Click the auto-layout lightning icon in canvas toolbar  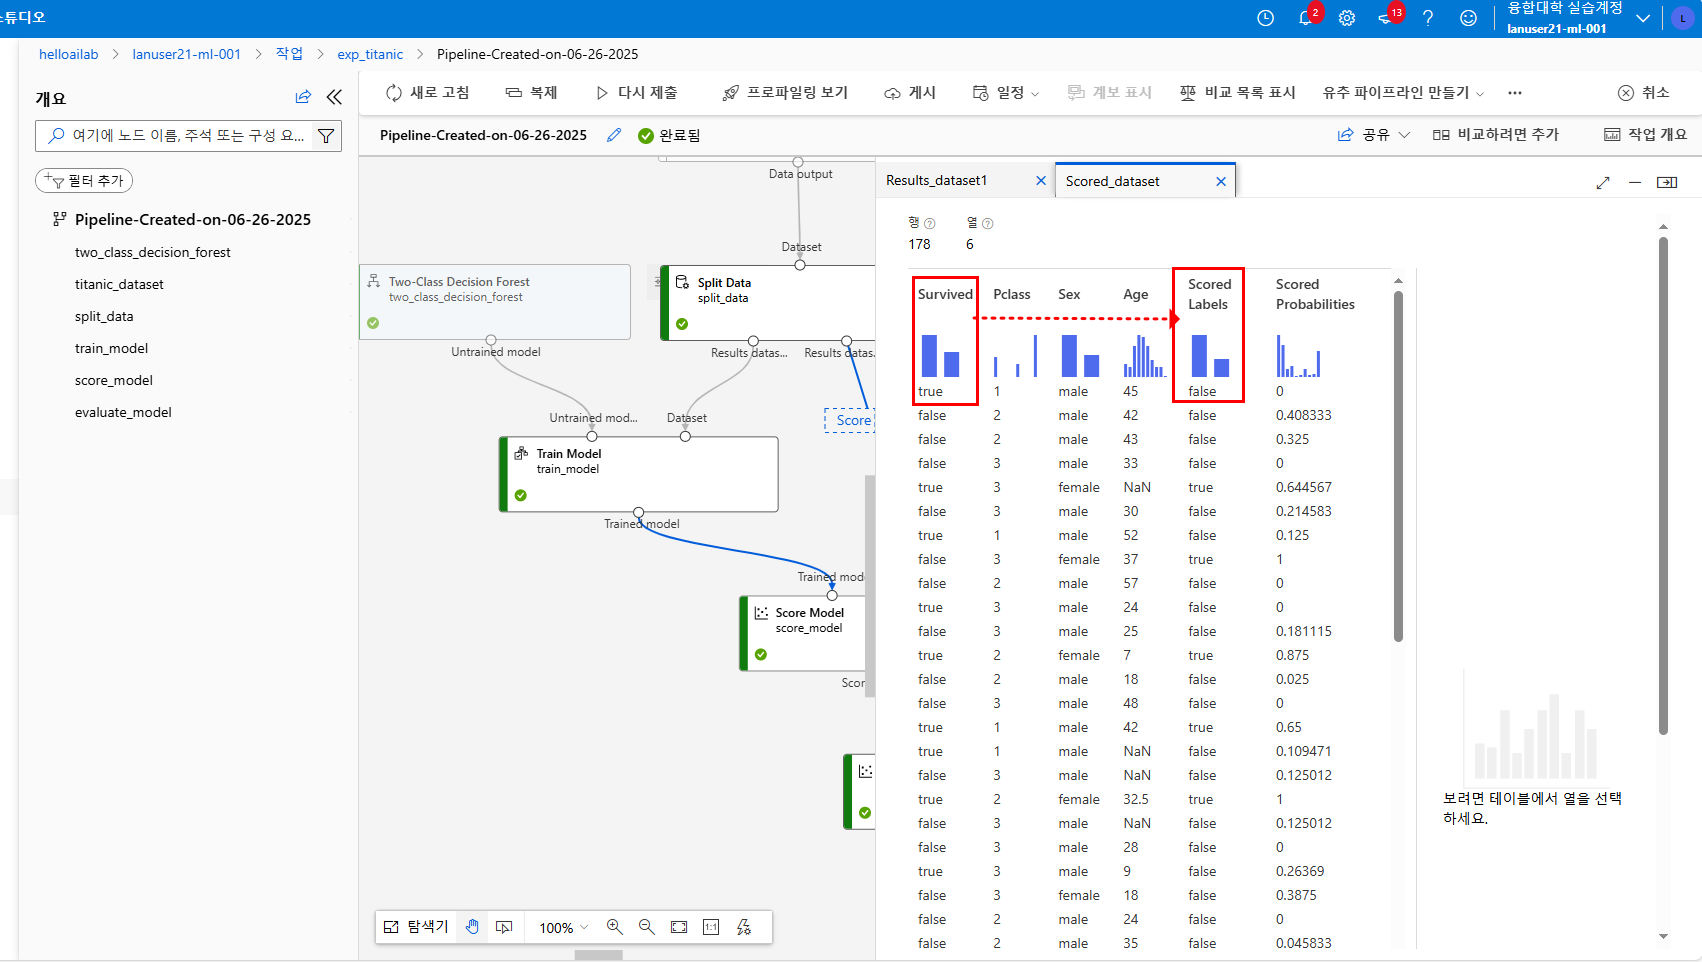tap(743, 927)
